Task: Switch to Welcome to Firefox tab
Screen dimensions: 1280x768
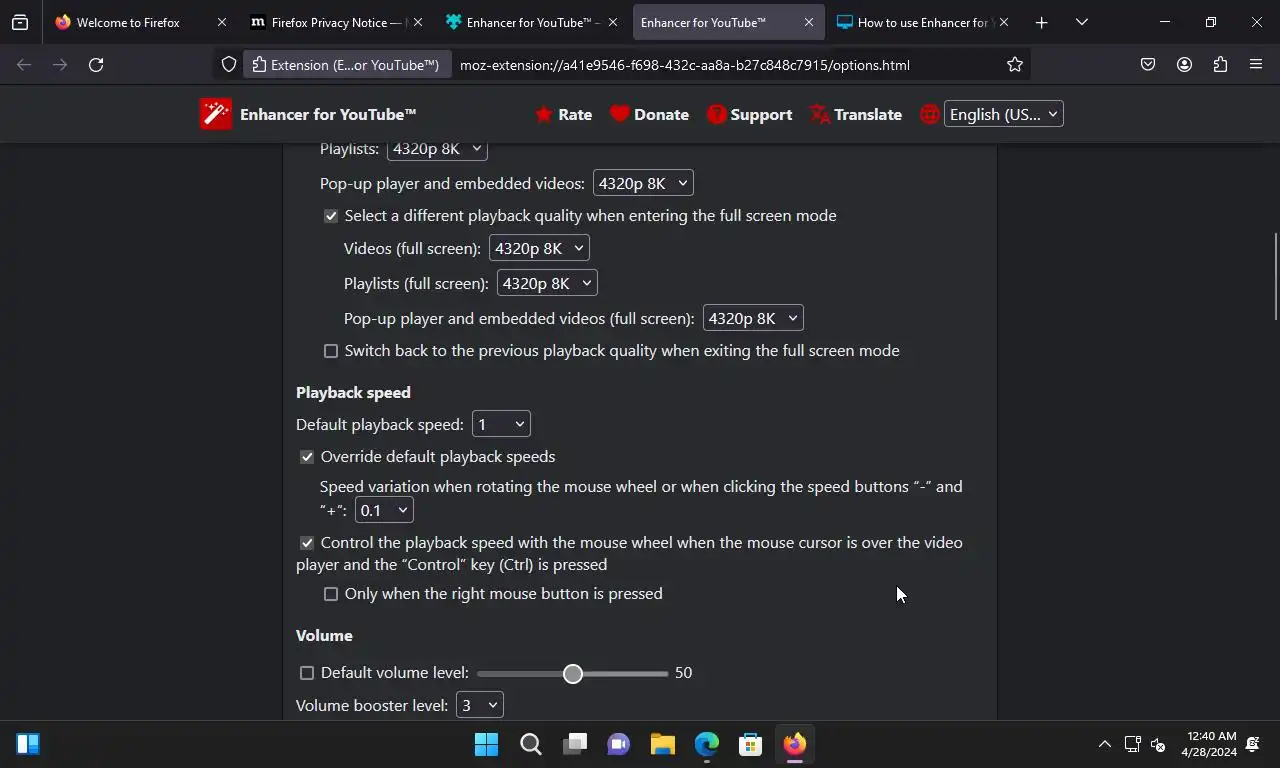Action: point(127,22)
